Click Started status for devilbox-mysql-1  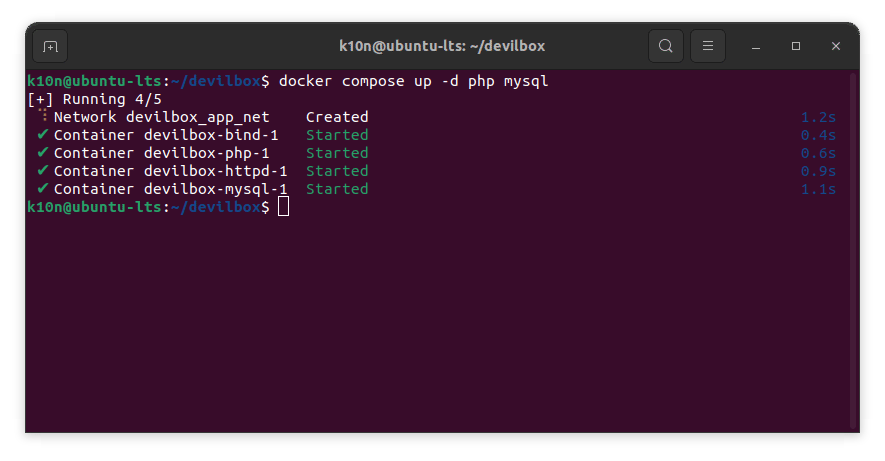[x=337, y=189]
